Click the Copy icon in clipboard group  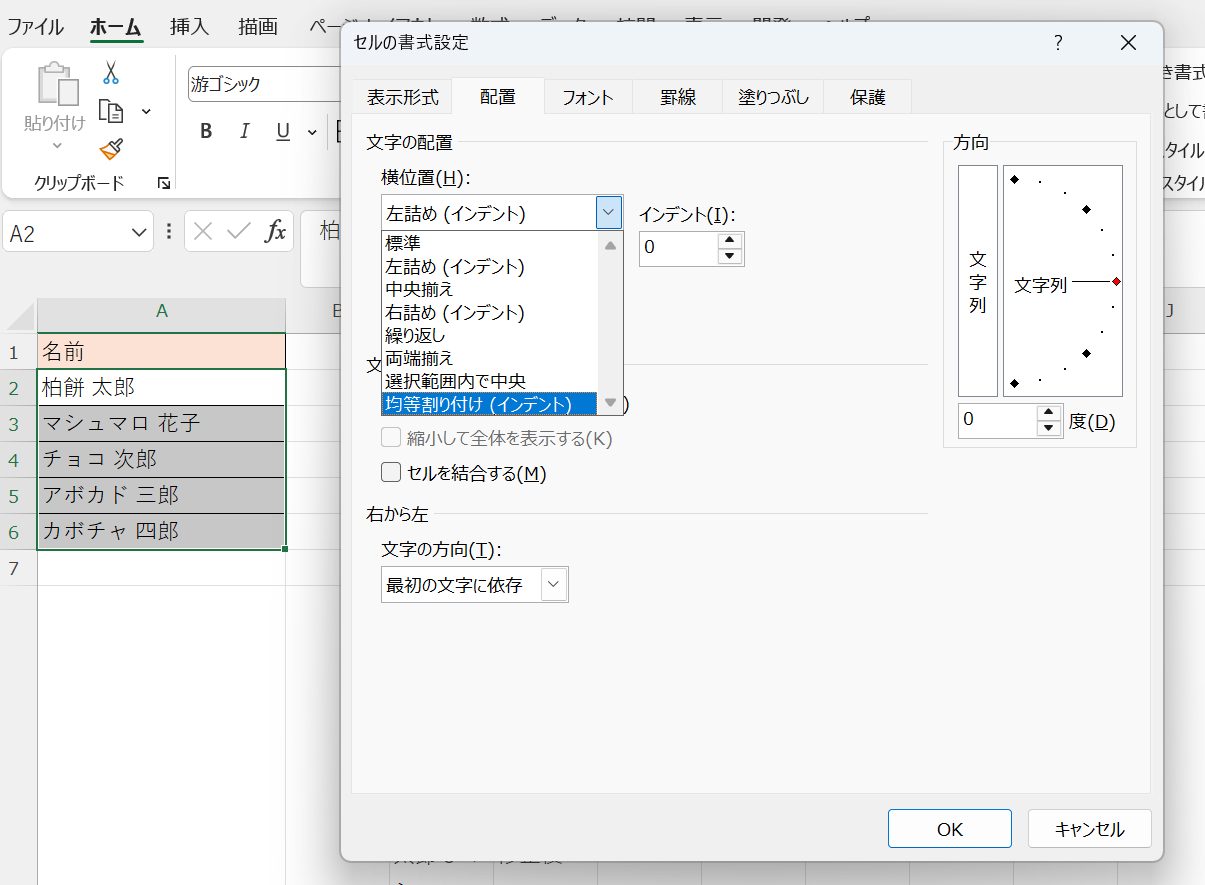110,111
